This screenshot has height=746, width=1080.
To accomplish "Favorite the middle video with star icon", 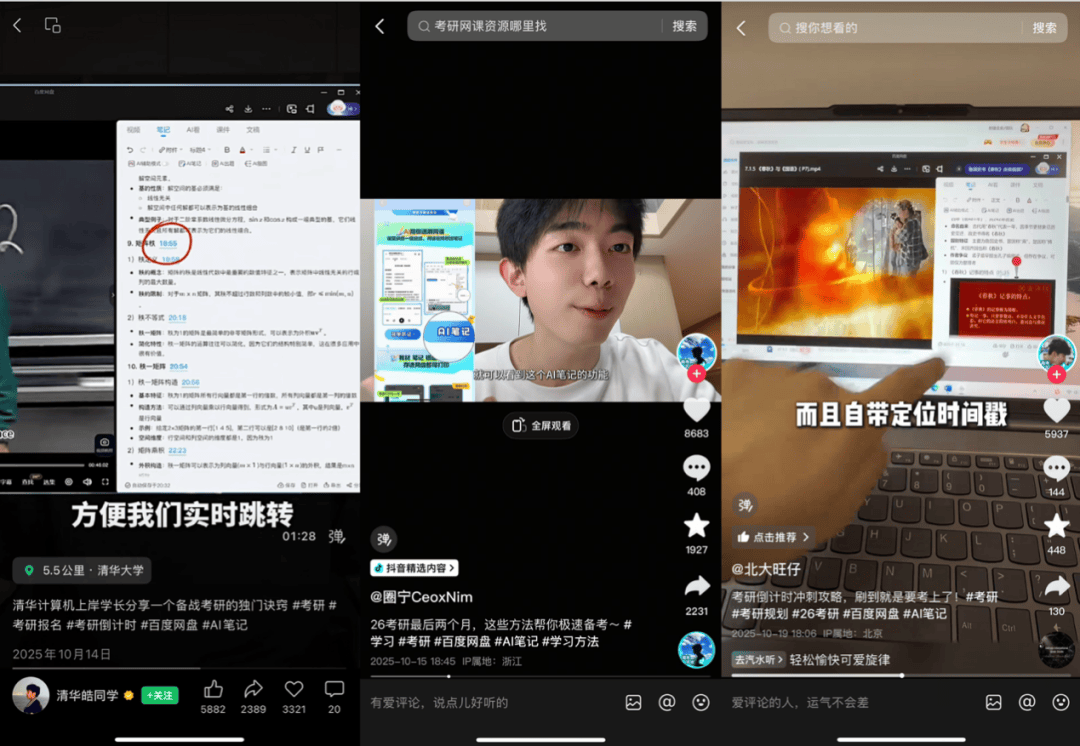I will pyautogui.click(x=696, y=526).
